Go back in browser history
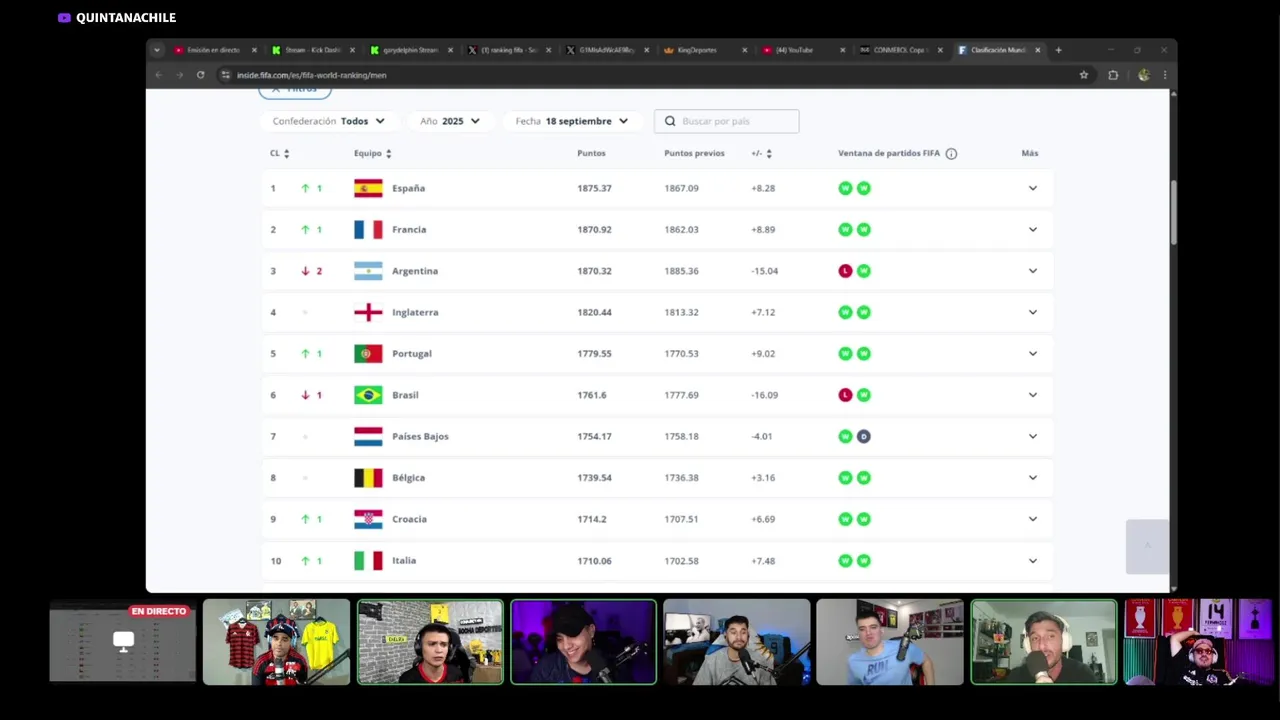 coord(158,75)
